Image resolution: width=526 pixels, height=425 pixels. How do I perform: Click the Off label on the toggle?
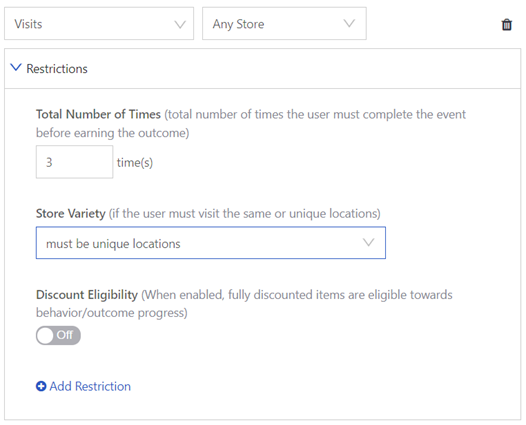[x=64, y=335]
